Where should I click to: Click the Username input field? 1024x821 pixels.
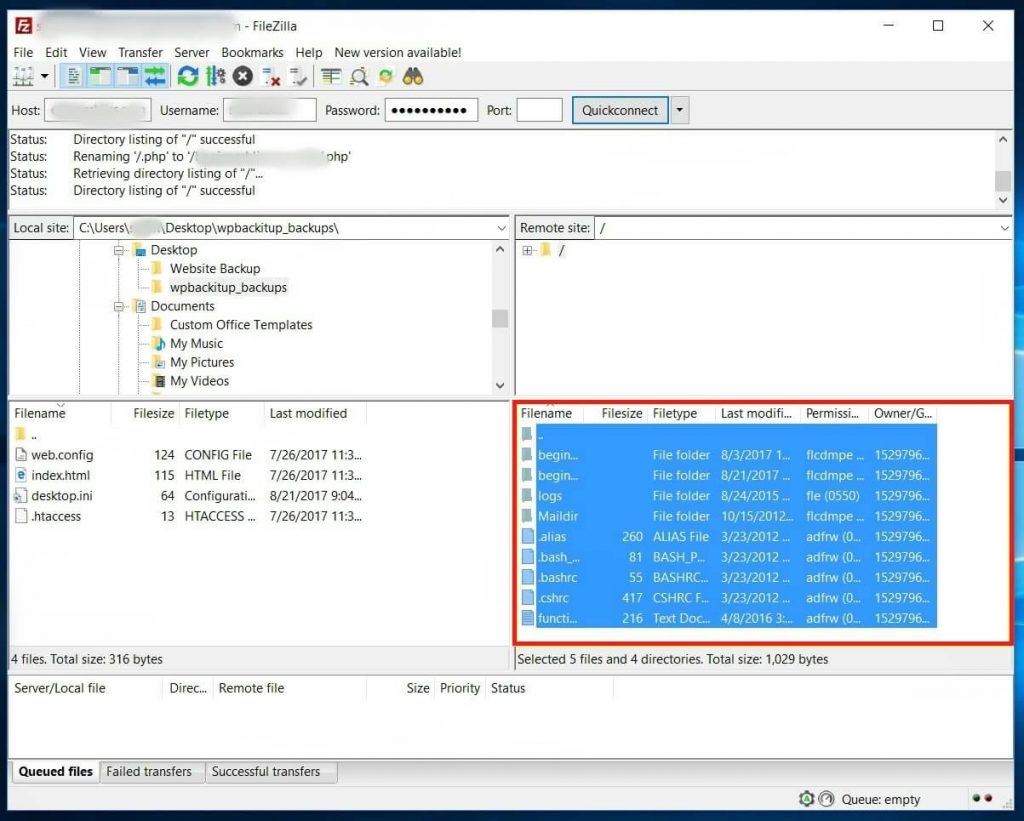click(270, 110)
